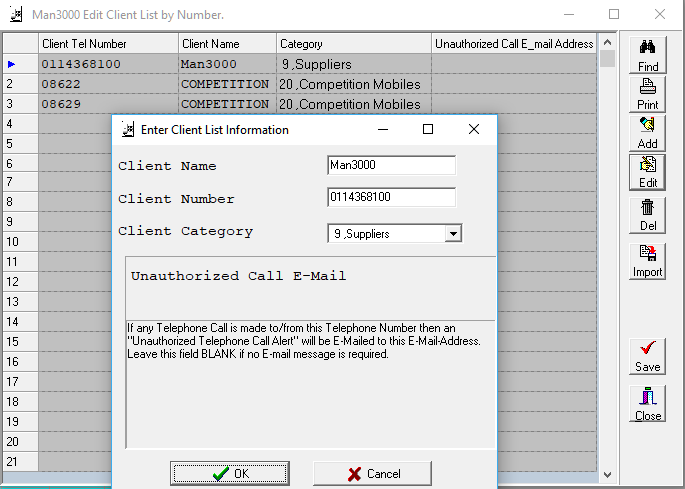Close the Enter Client List Information dialog

[x=474, y=129]
